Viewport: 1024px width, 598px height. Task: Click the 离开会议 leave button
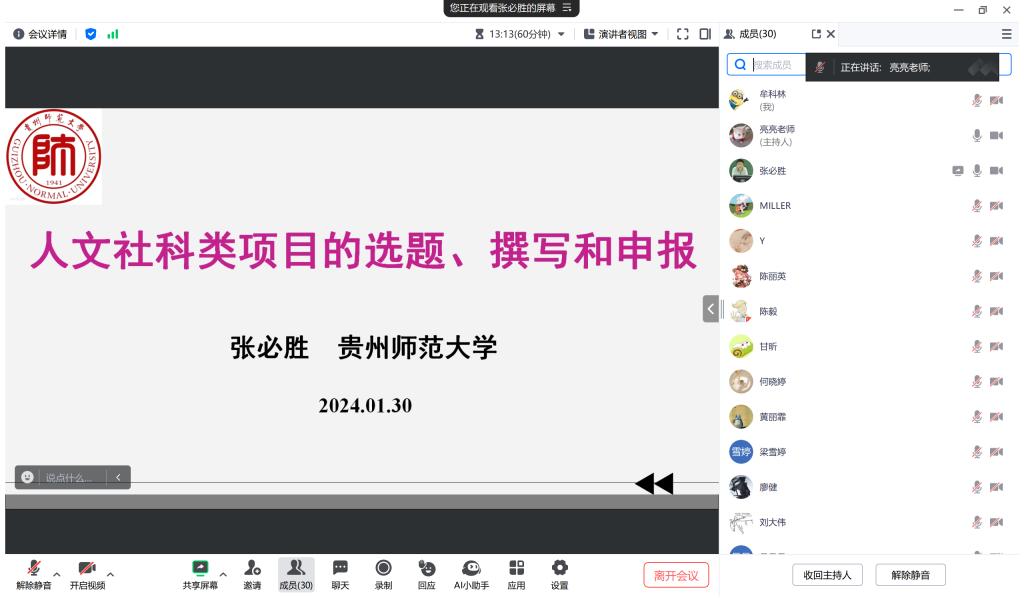tap(676, 575)
